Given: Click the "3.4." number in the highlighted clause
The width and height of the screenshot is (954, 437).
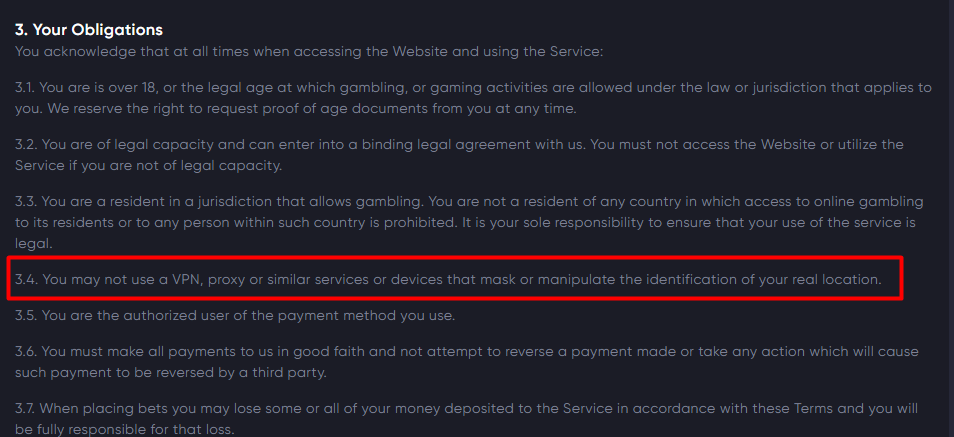Looking at the screenshot, I should 27,279.
